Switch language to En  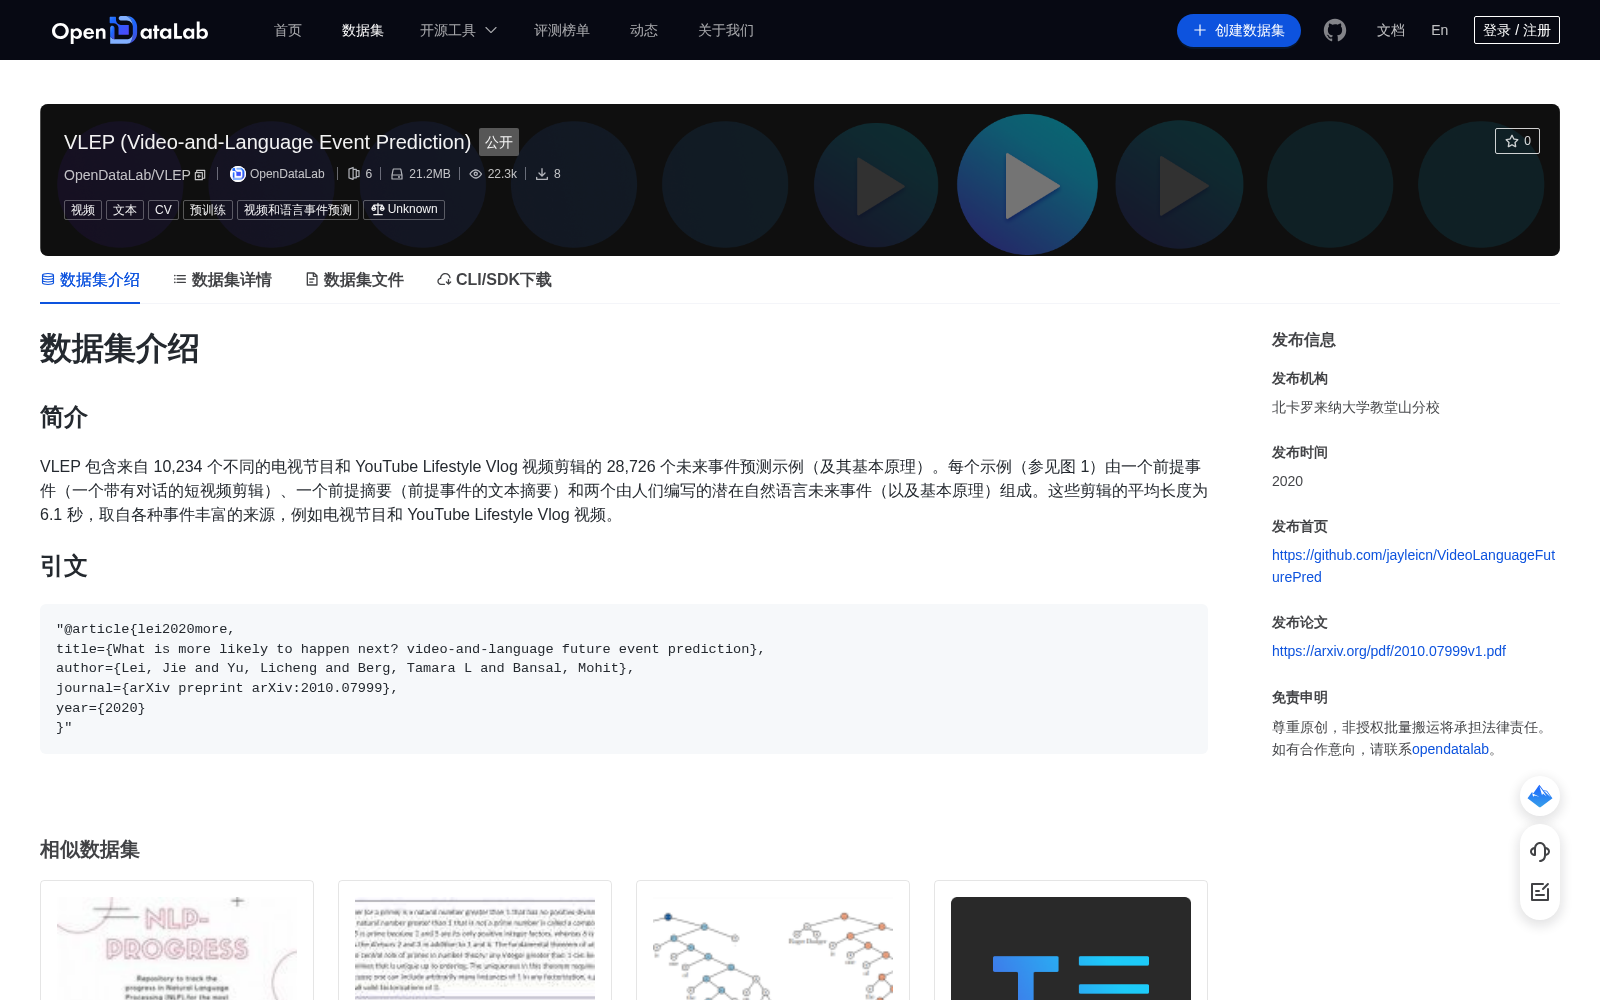click(x=1439, y=30)
